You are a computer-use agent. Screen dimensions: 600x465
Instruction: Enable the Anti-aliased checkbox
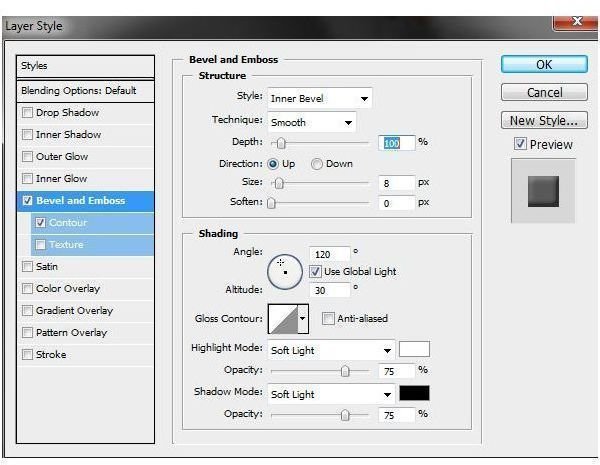coord(328,318)
